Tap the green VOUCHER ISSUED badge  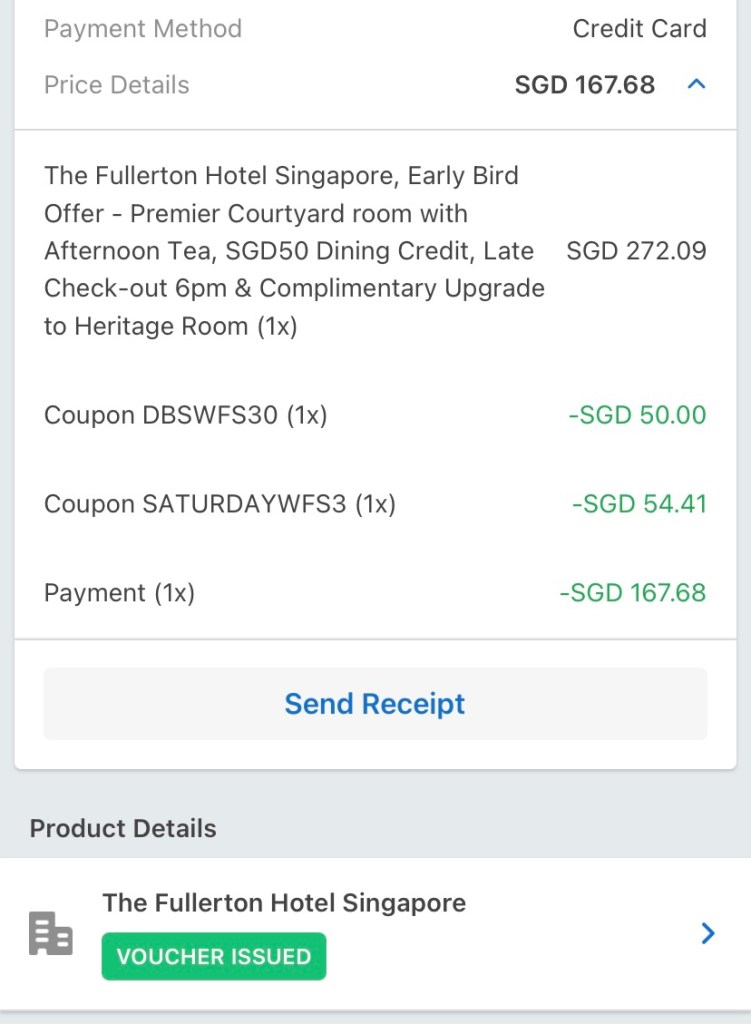point(214,956)
